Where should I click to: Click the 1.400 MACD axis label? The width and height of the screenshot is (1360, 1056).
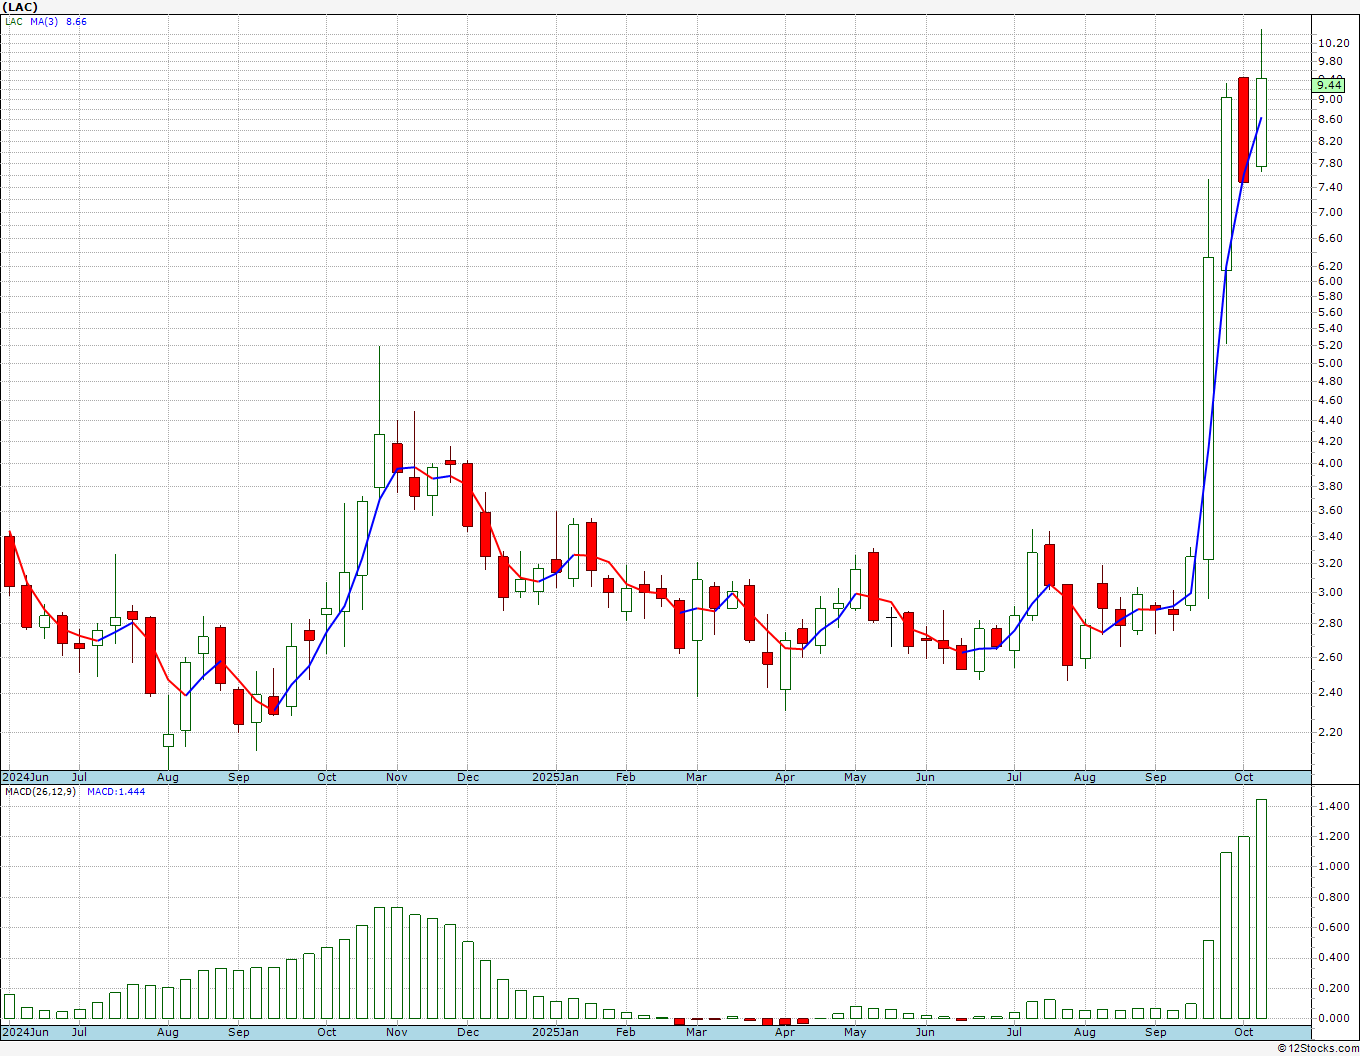pyautogui.click(x=1333, y=807)
